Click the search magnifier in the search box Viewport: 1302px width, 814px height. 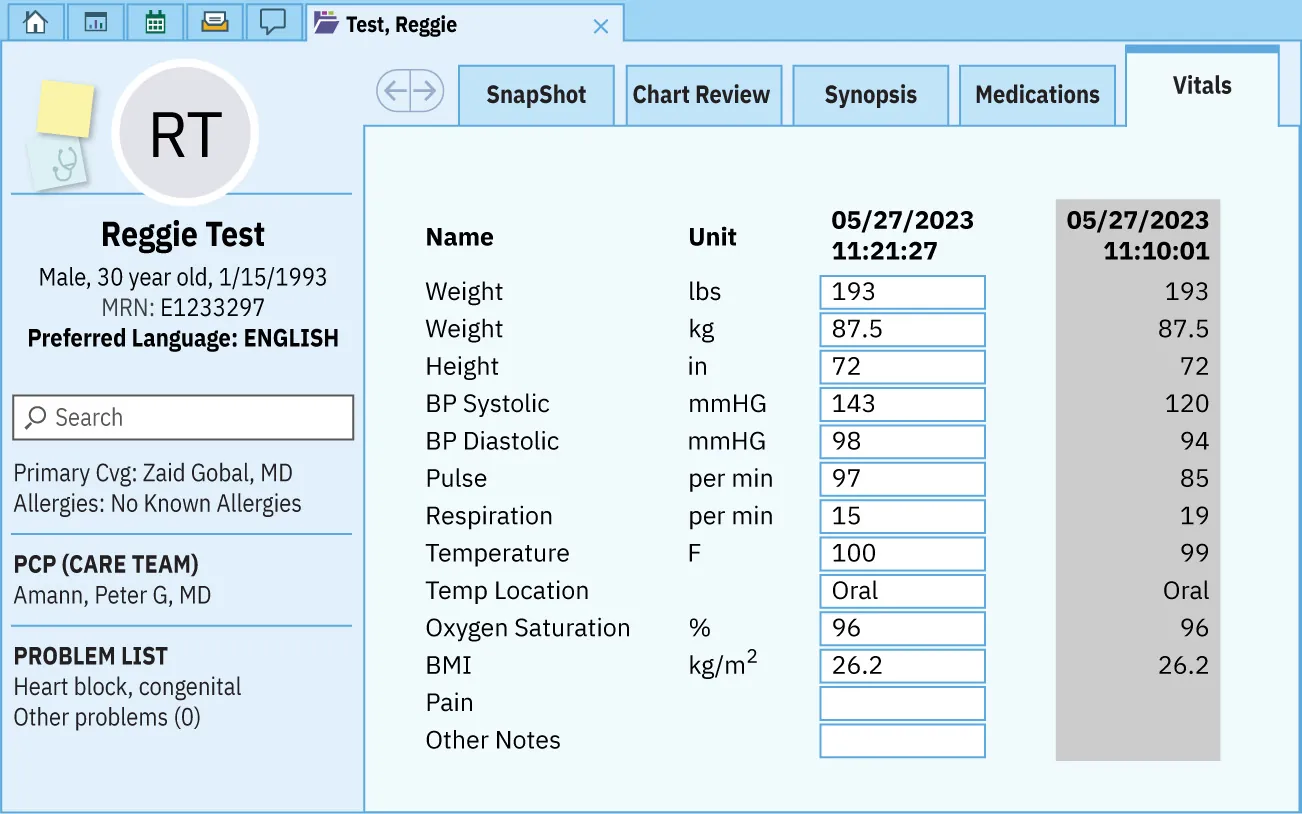coord(35,417)
